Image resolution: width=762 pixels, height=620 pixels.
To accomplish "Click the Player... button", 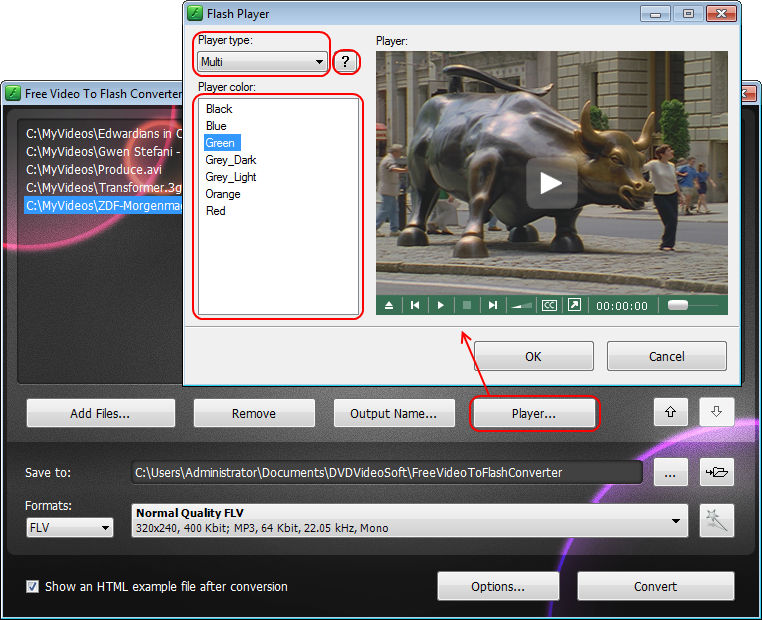I will (534, 413).
